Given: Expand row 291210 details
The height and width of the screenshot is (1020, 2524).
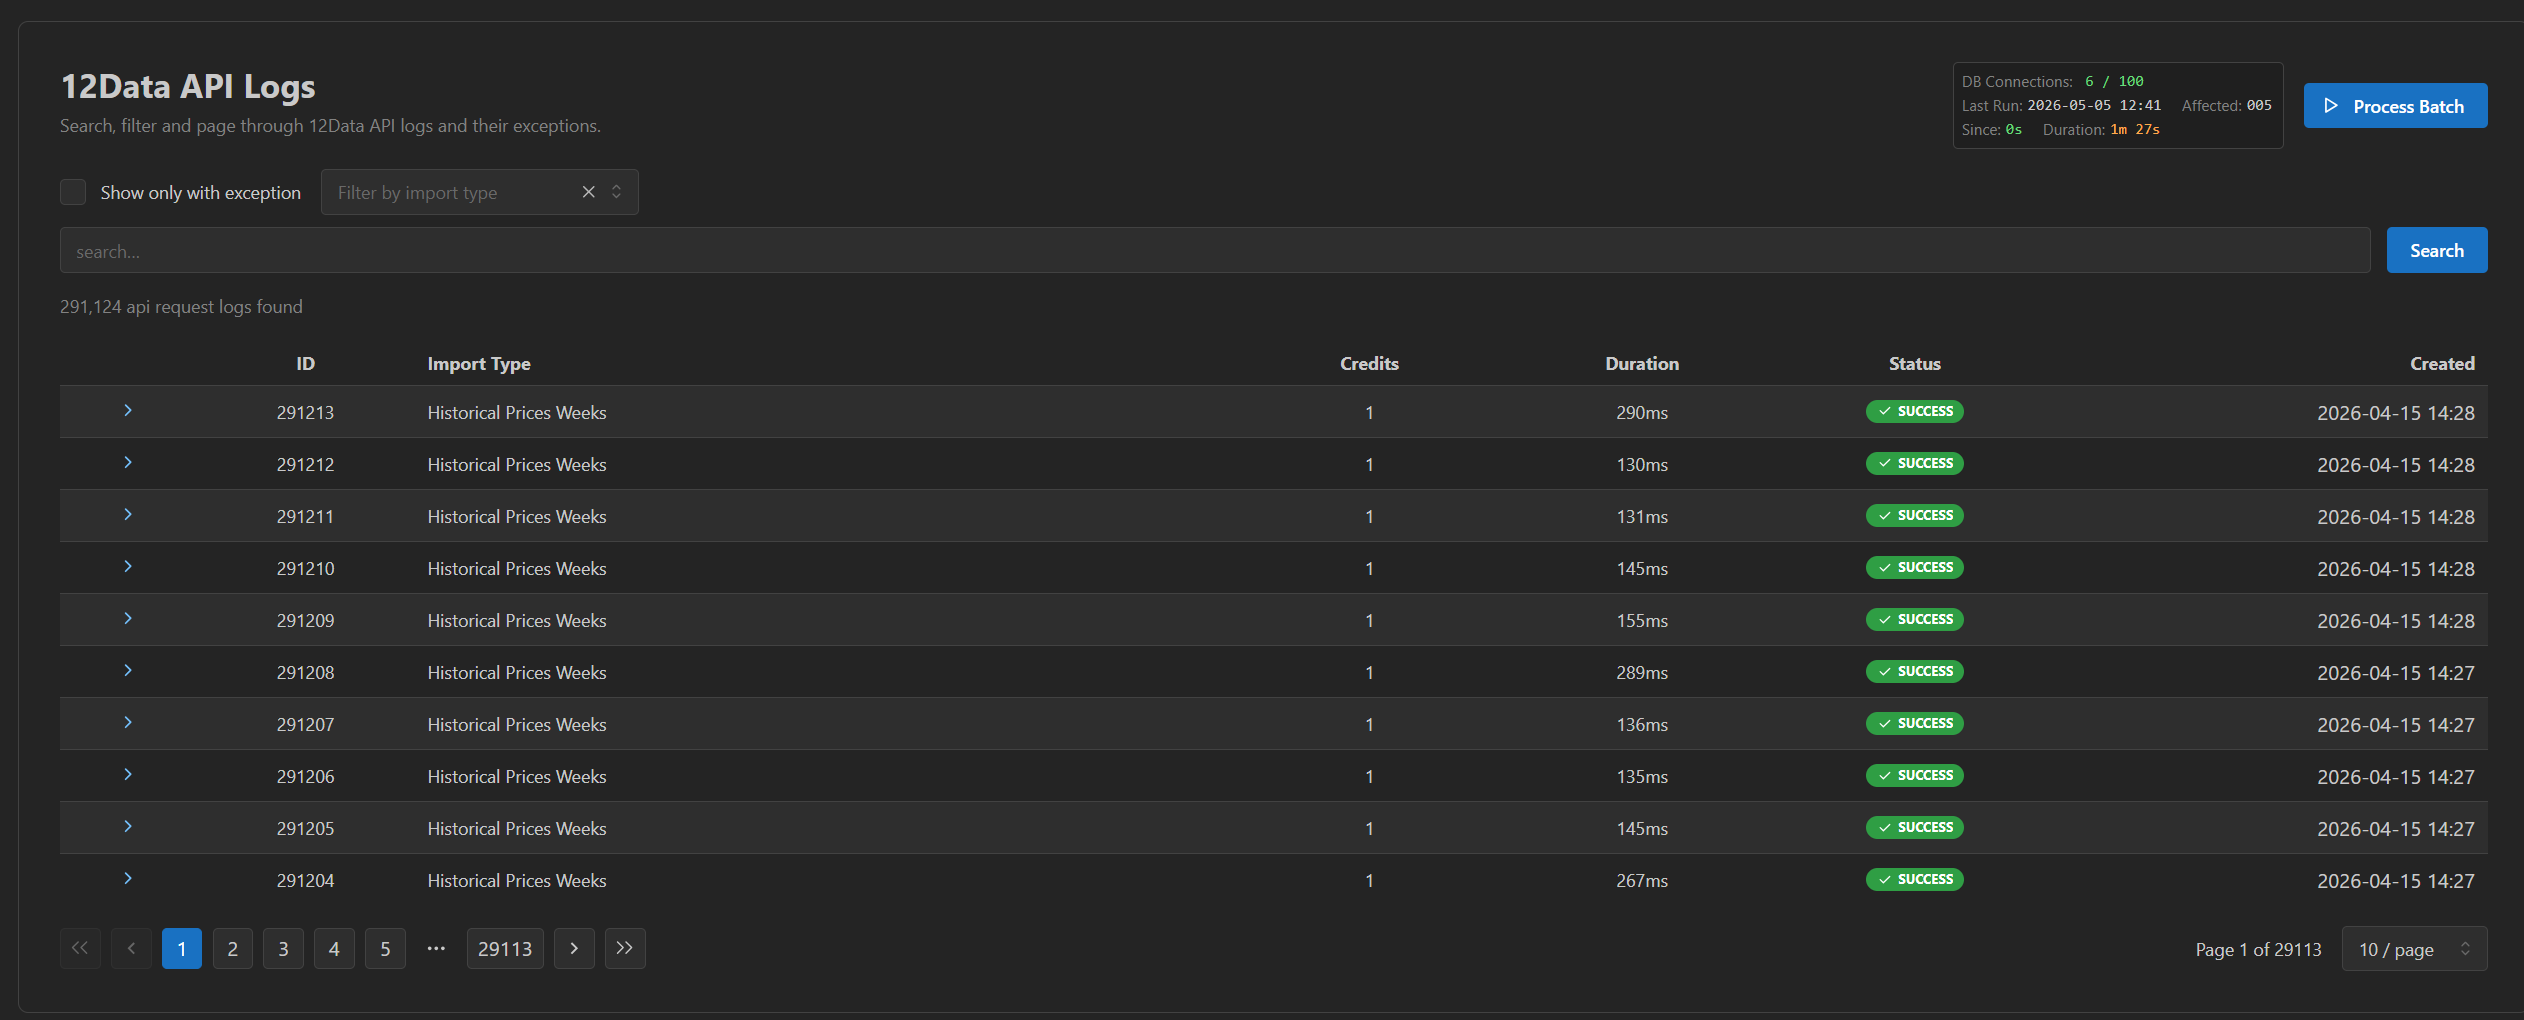Looking at the screenshot, I should point(128,567).
